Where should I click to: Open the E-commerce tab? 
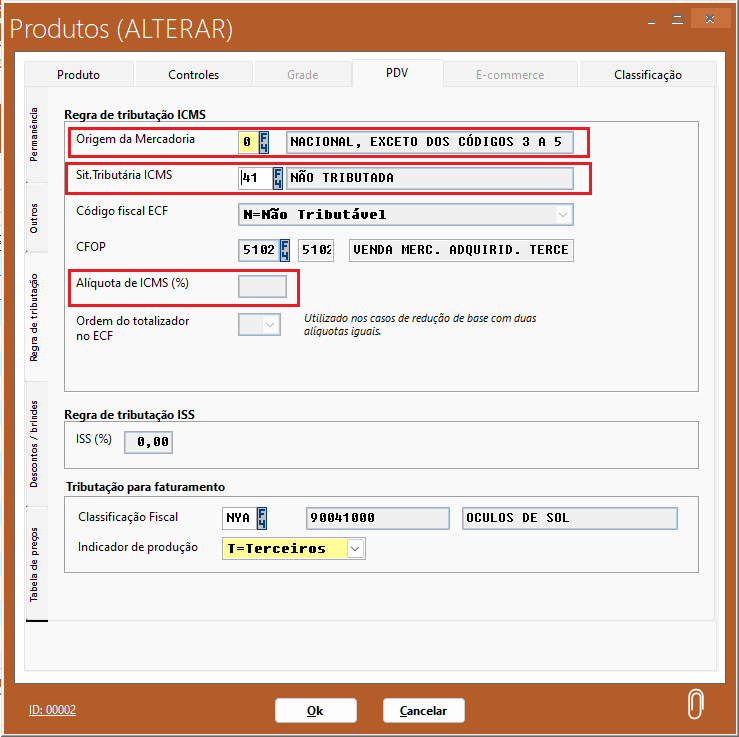point(510,75)
